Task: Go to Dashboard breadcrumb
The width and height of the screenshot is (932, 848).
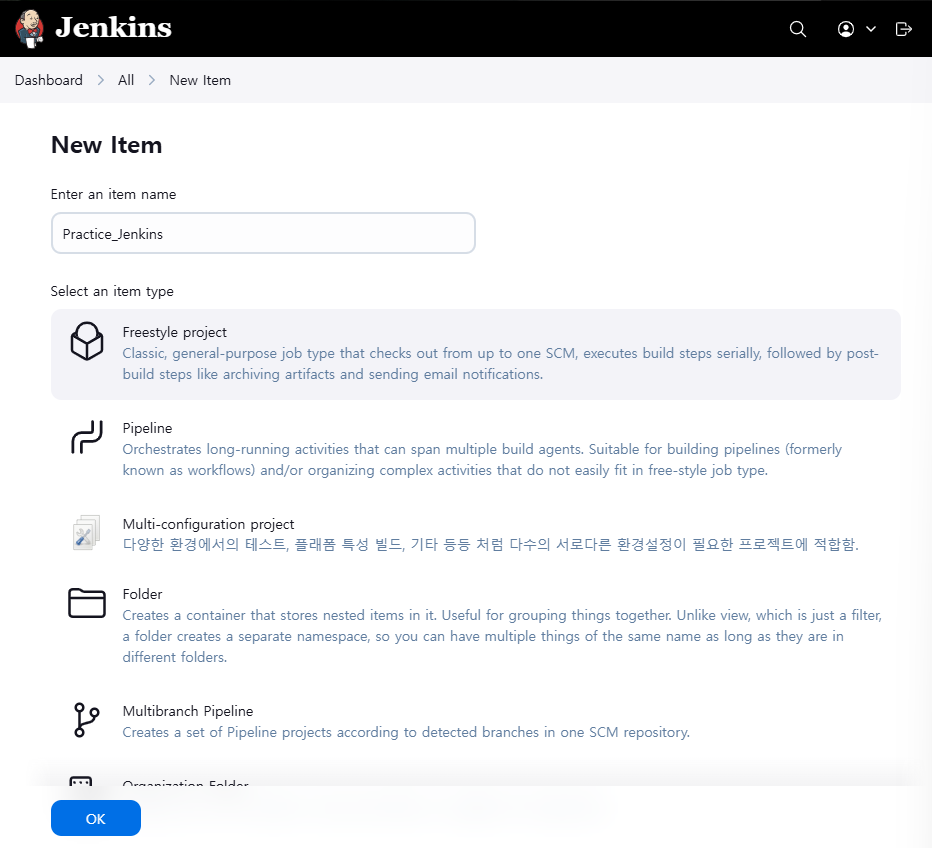Action: (49, 80)
